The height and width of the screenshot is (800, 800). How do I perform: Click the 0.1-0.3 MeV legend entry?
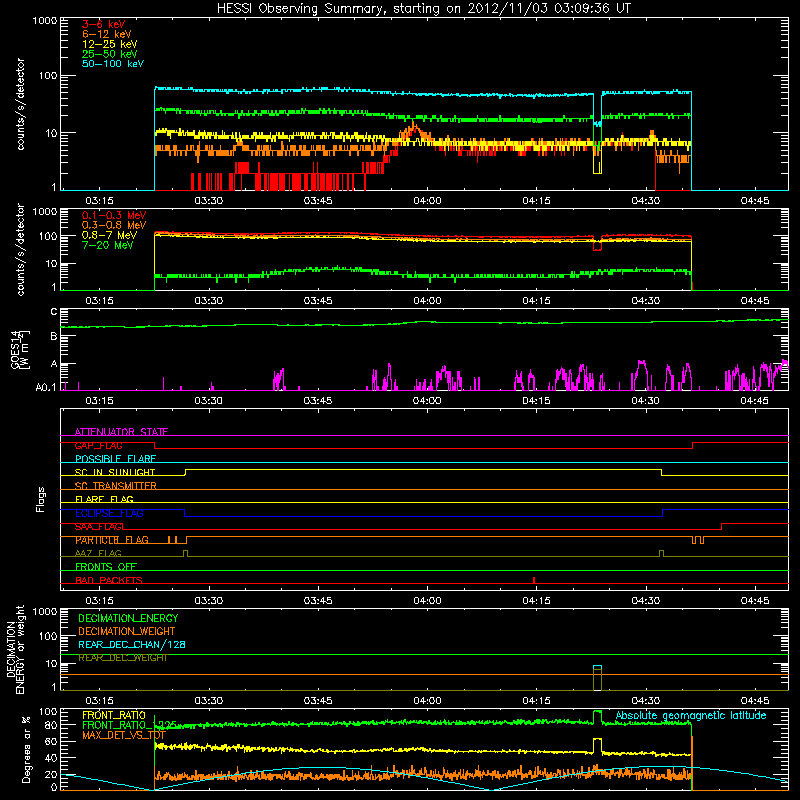pyautogui.click(x=114, y=215)
